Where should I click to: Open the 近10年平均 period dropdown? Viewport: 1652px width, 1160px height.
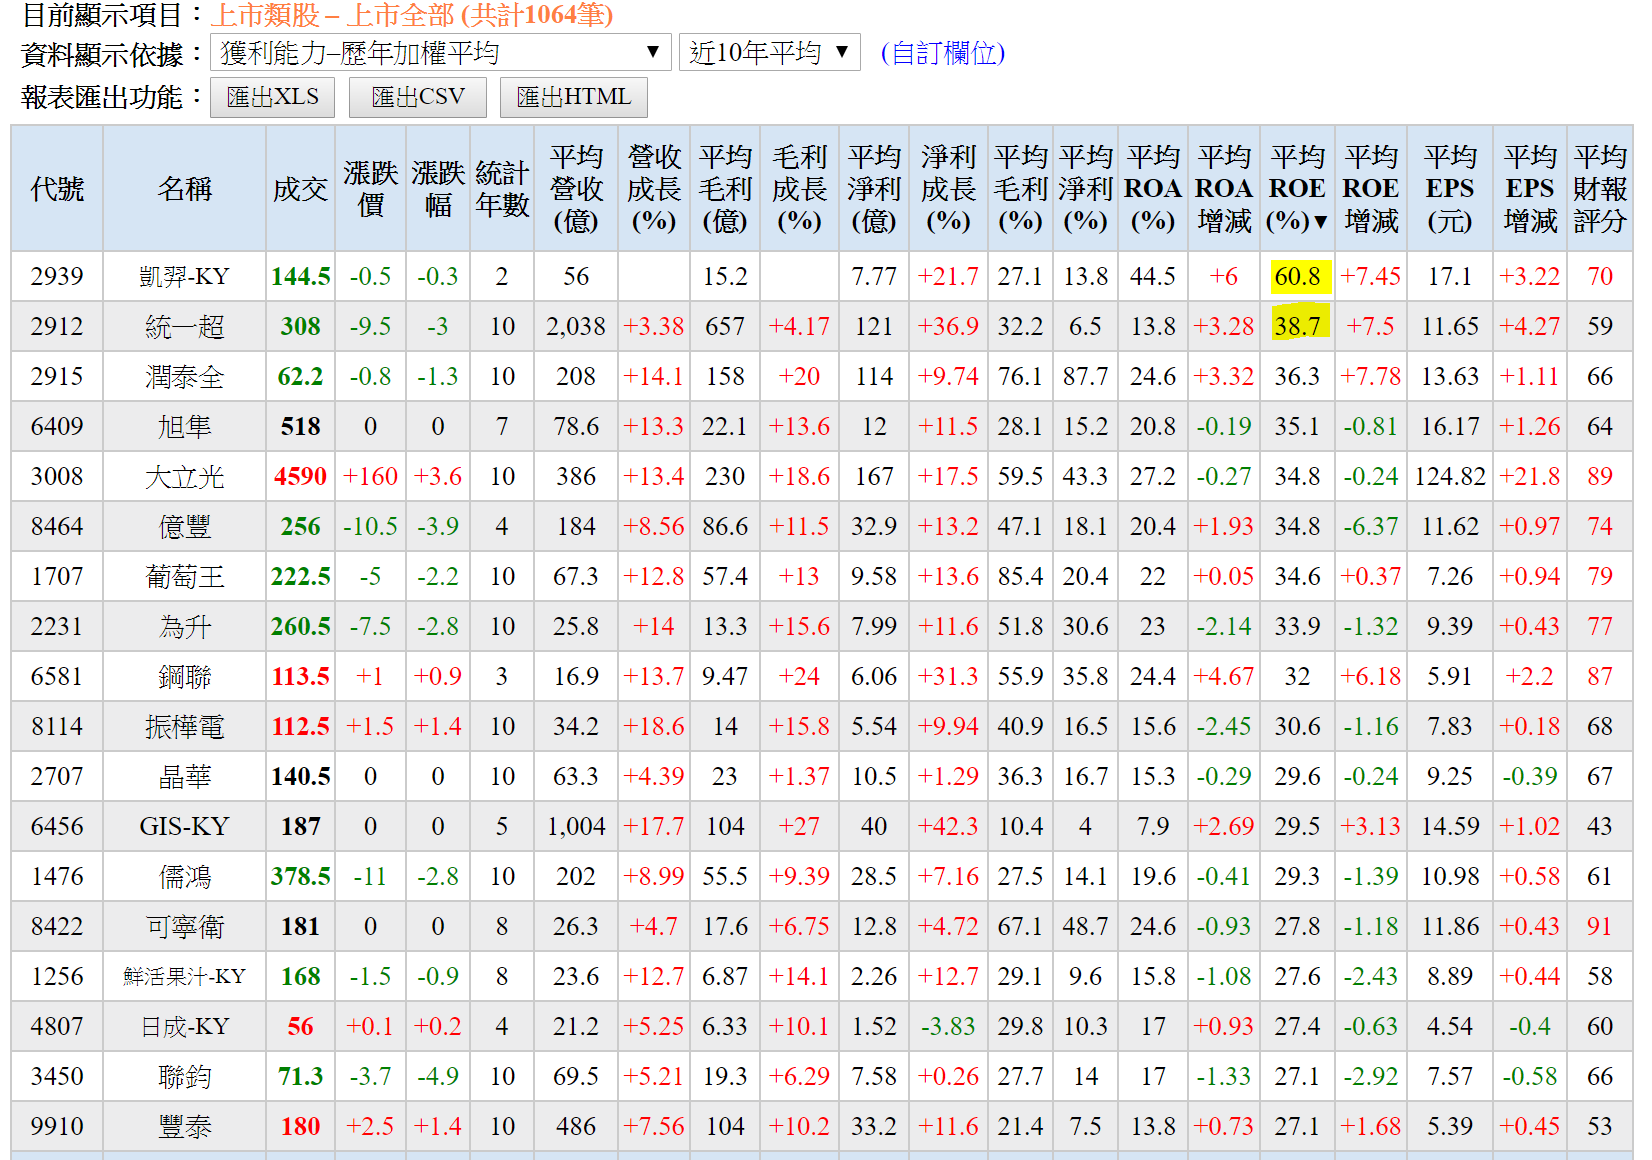pos(769,52)
